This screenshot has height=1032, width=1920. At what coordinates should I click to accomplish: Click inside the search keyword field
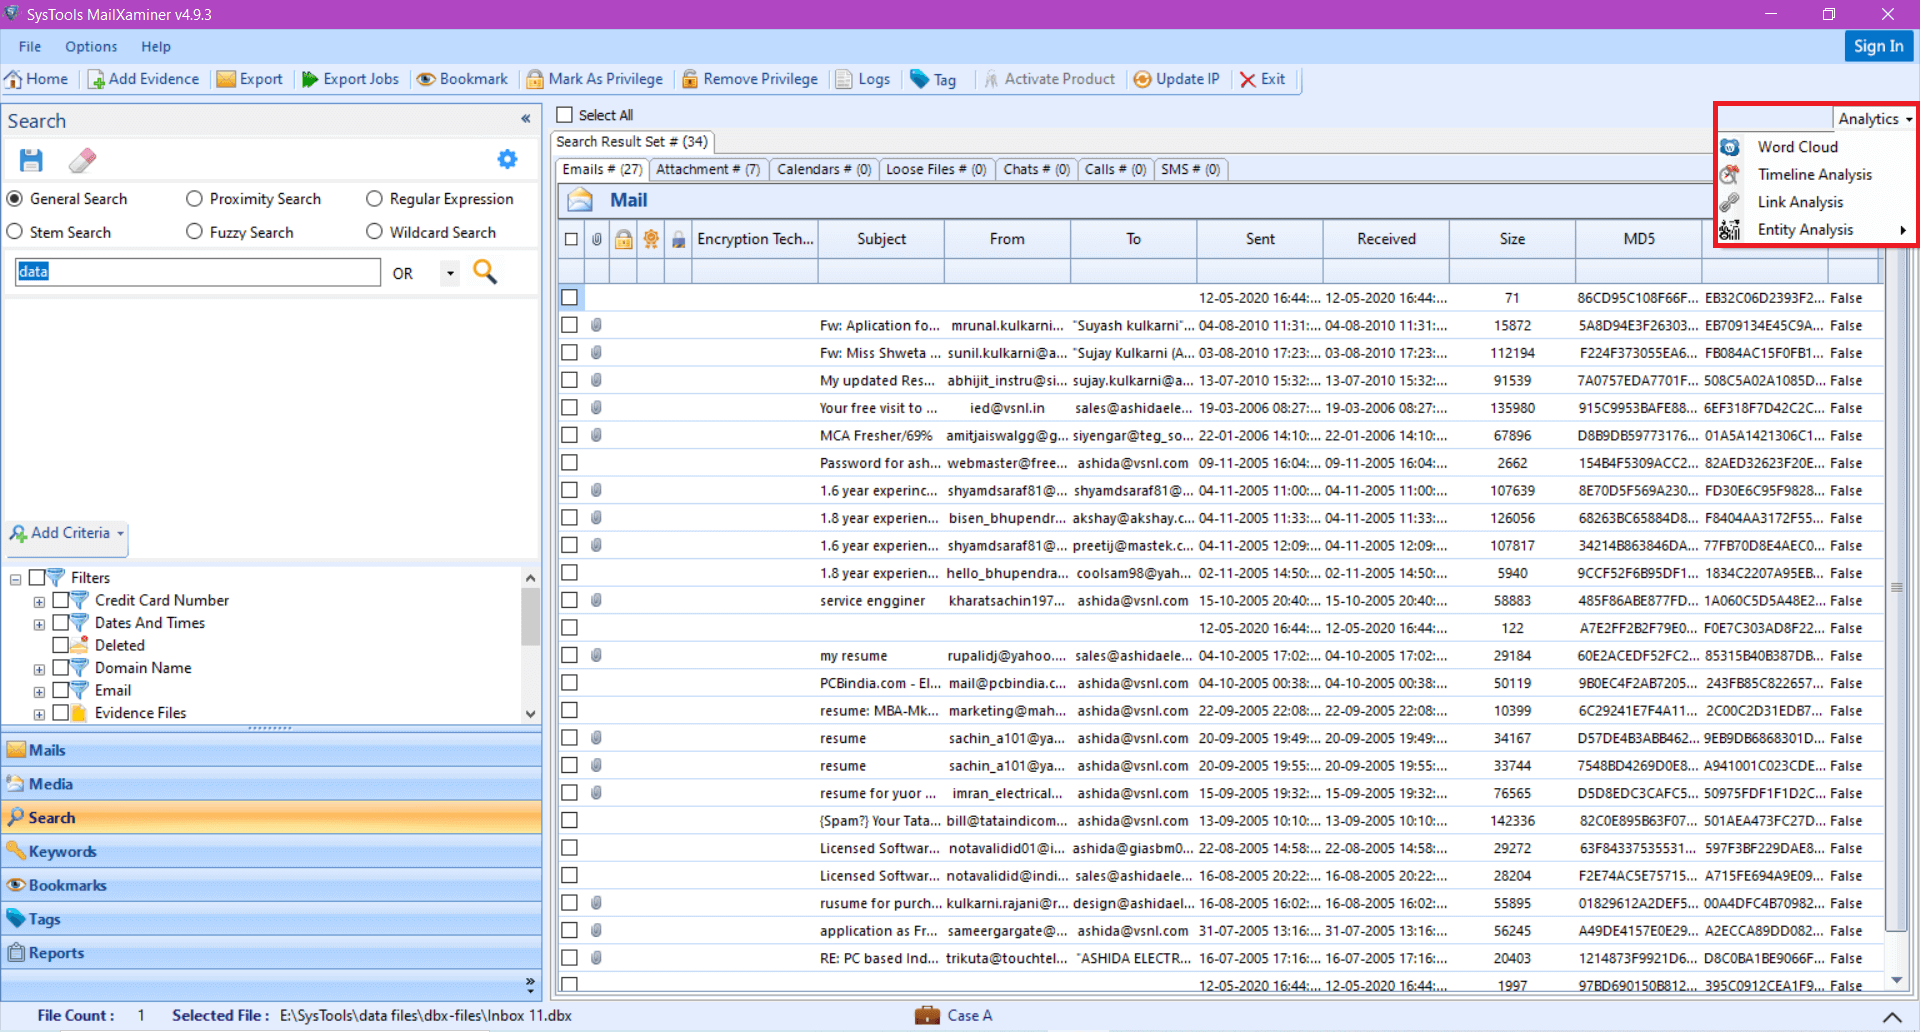click(x=196, y=271)
